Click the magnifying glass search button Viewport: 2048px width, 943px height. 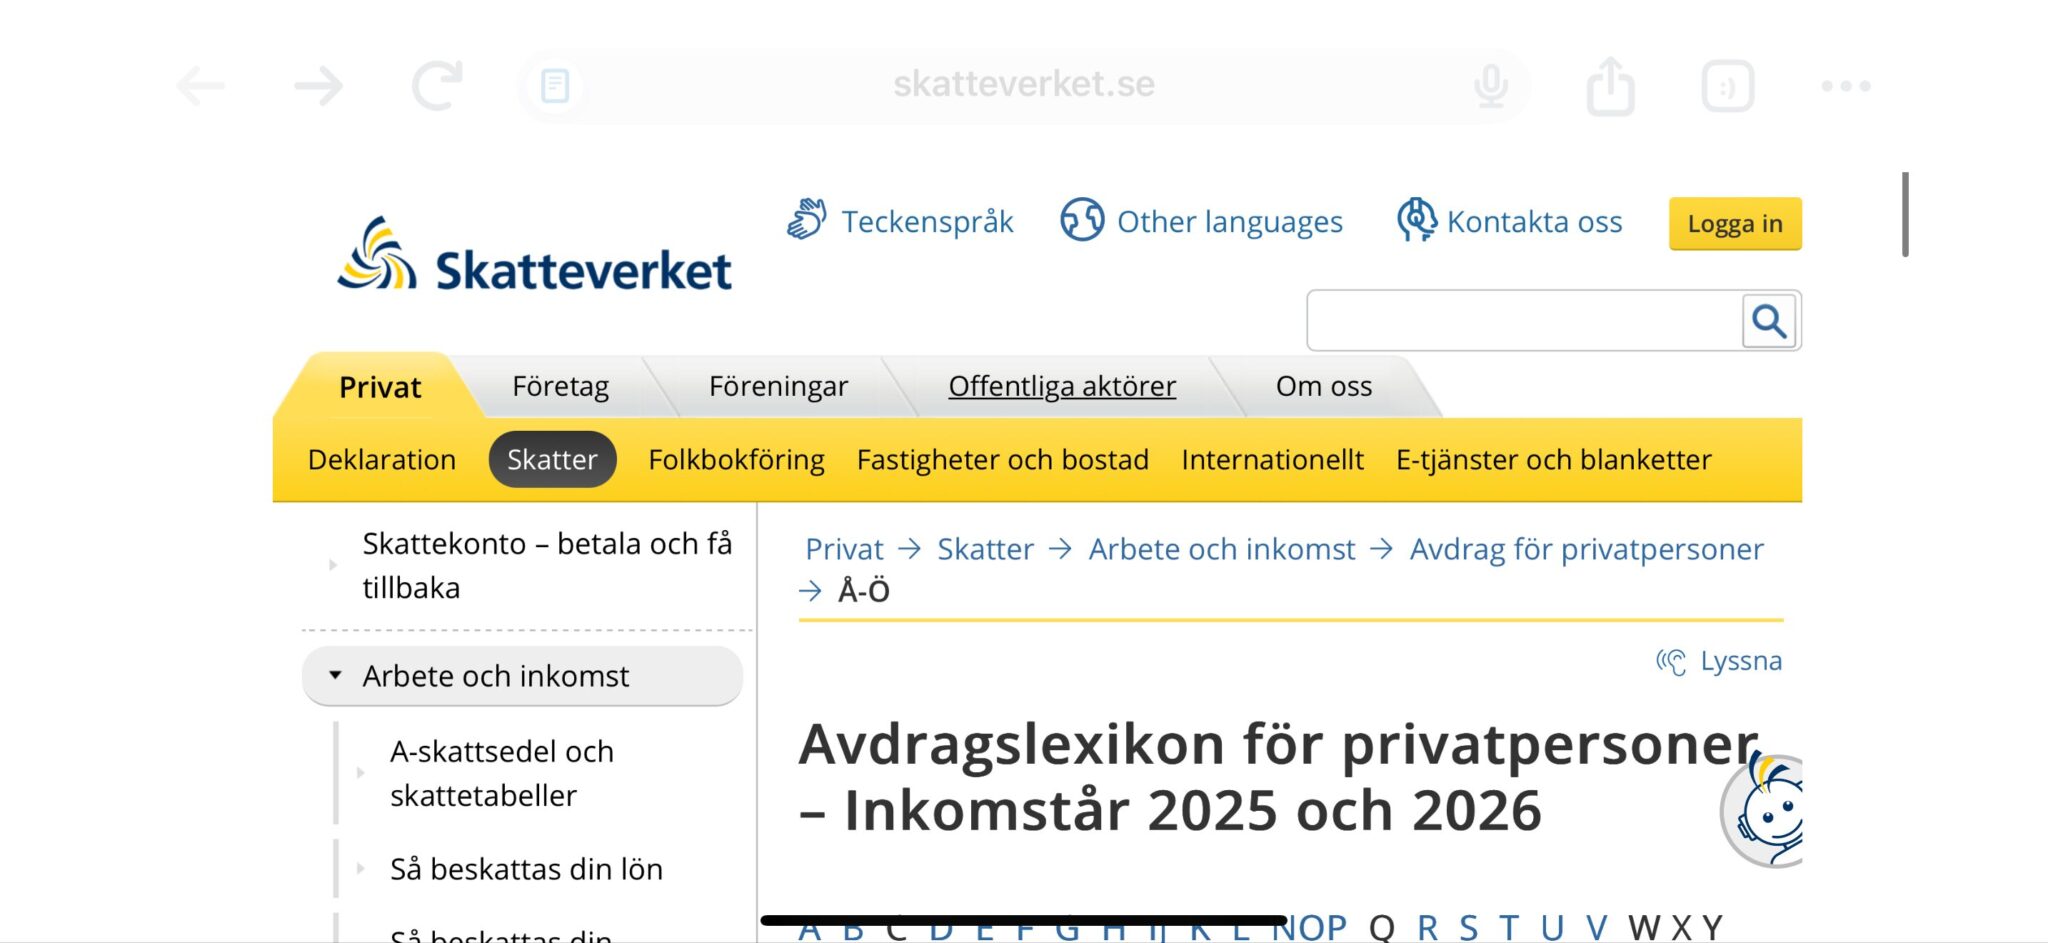pos(1768,322)
